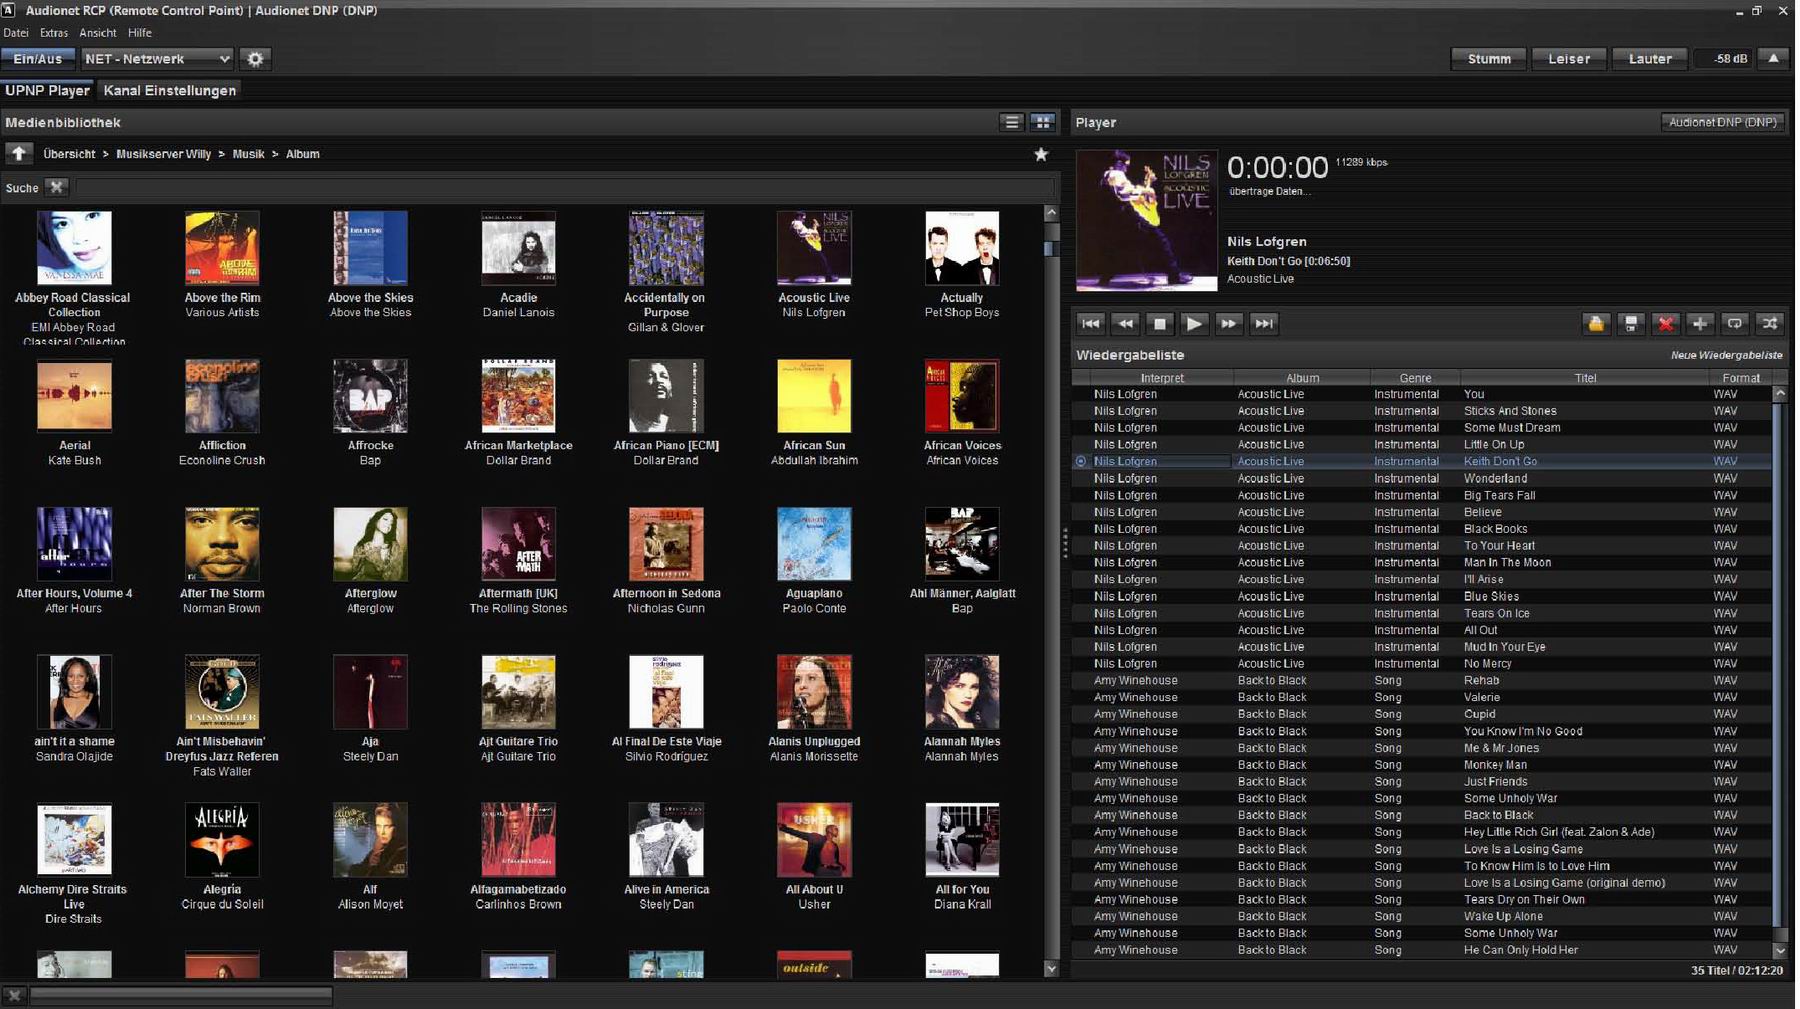Jump to the previous track
The width and height of the screenshot is (1800, 1009).
coord(1090,323)
